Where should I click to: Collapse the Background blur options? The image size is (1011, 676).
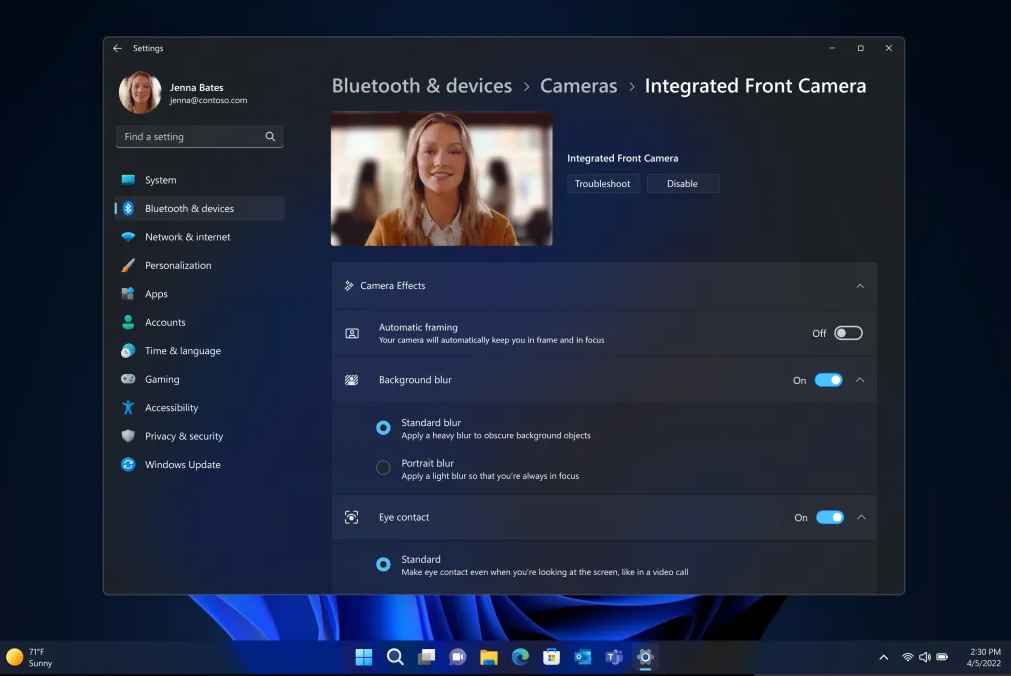(x=860, y=380)
